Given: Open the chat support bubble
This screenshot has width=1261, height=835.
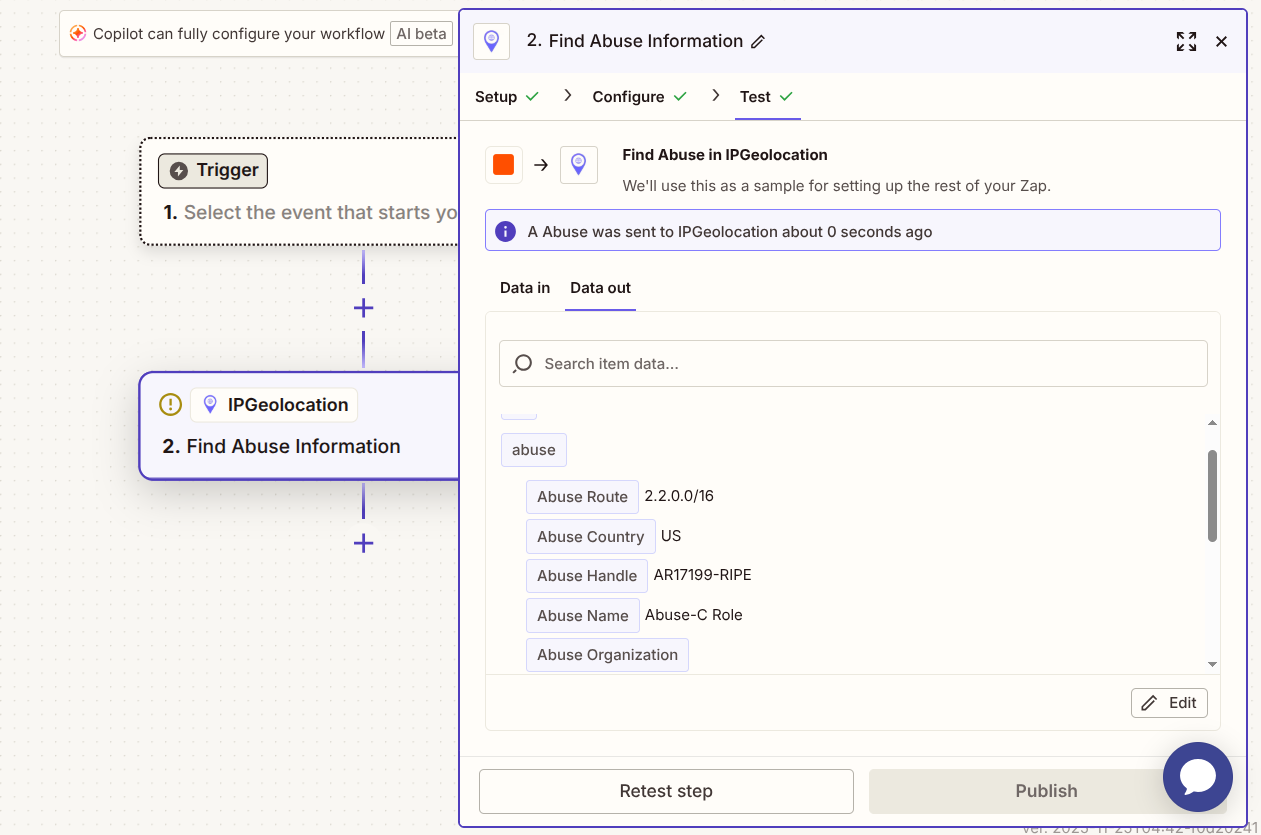Looking at the screenshot, I should (1197, 777).
